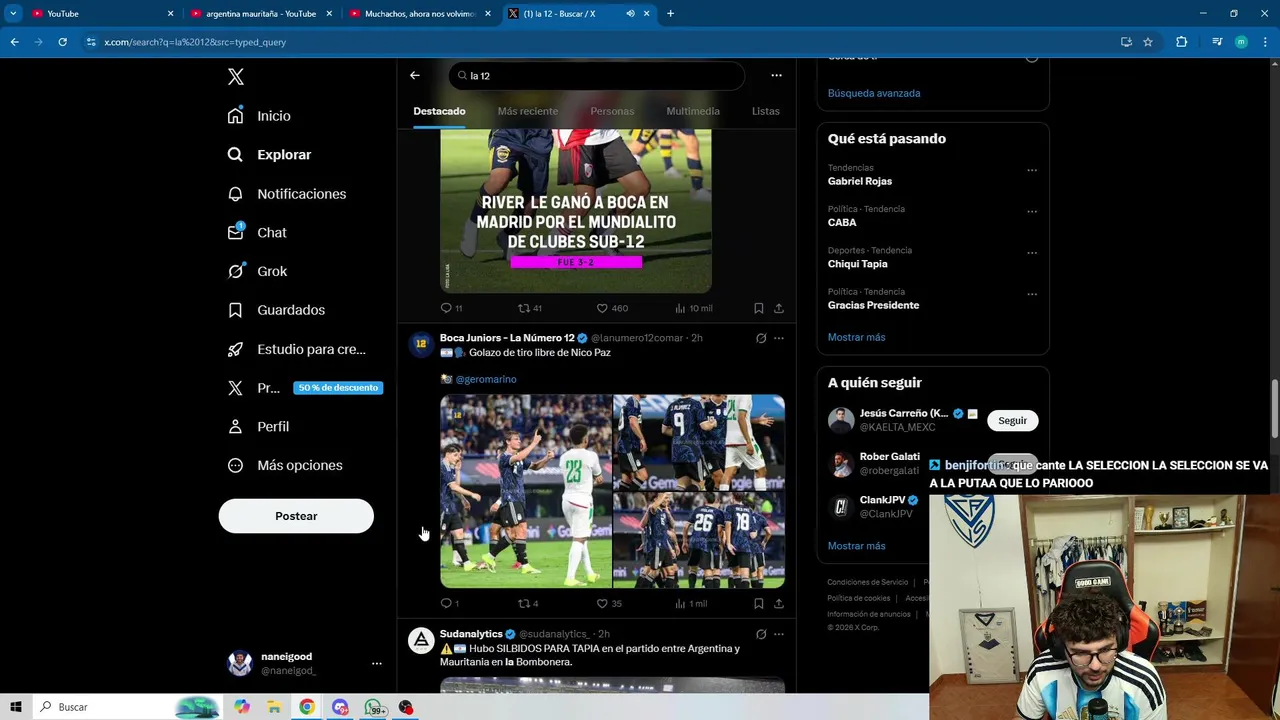Screen dimensions: 1280x720
Task: Open bottom-right photo with players 26 and 18
Action: pos(699,540)
